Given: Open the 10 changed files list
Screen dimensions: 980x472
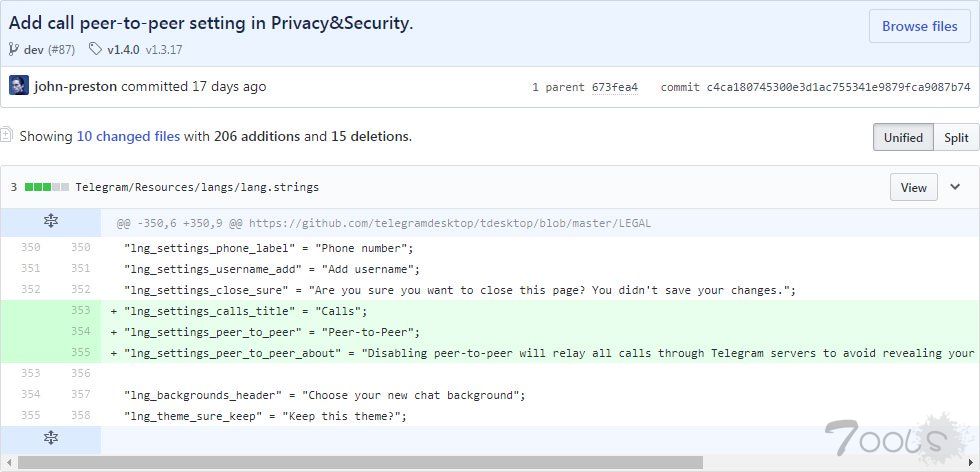Looking at the screenshot, I should pos(128,136).
